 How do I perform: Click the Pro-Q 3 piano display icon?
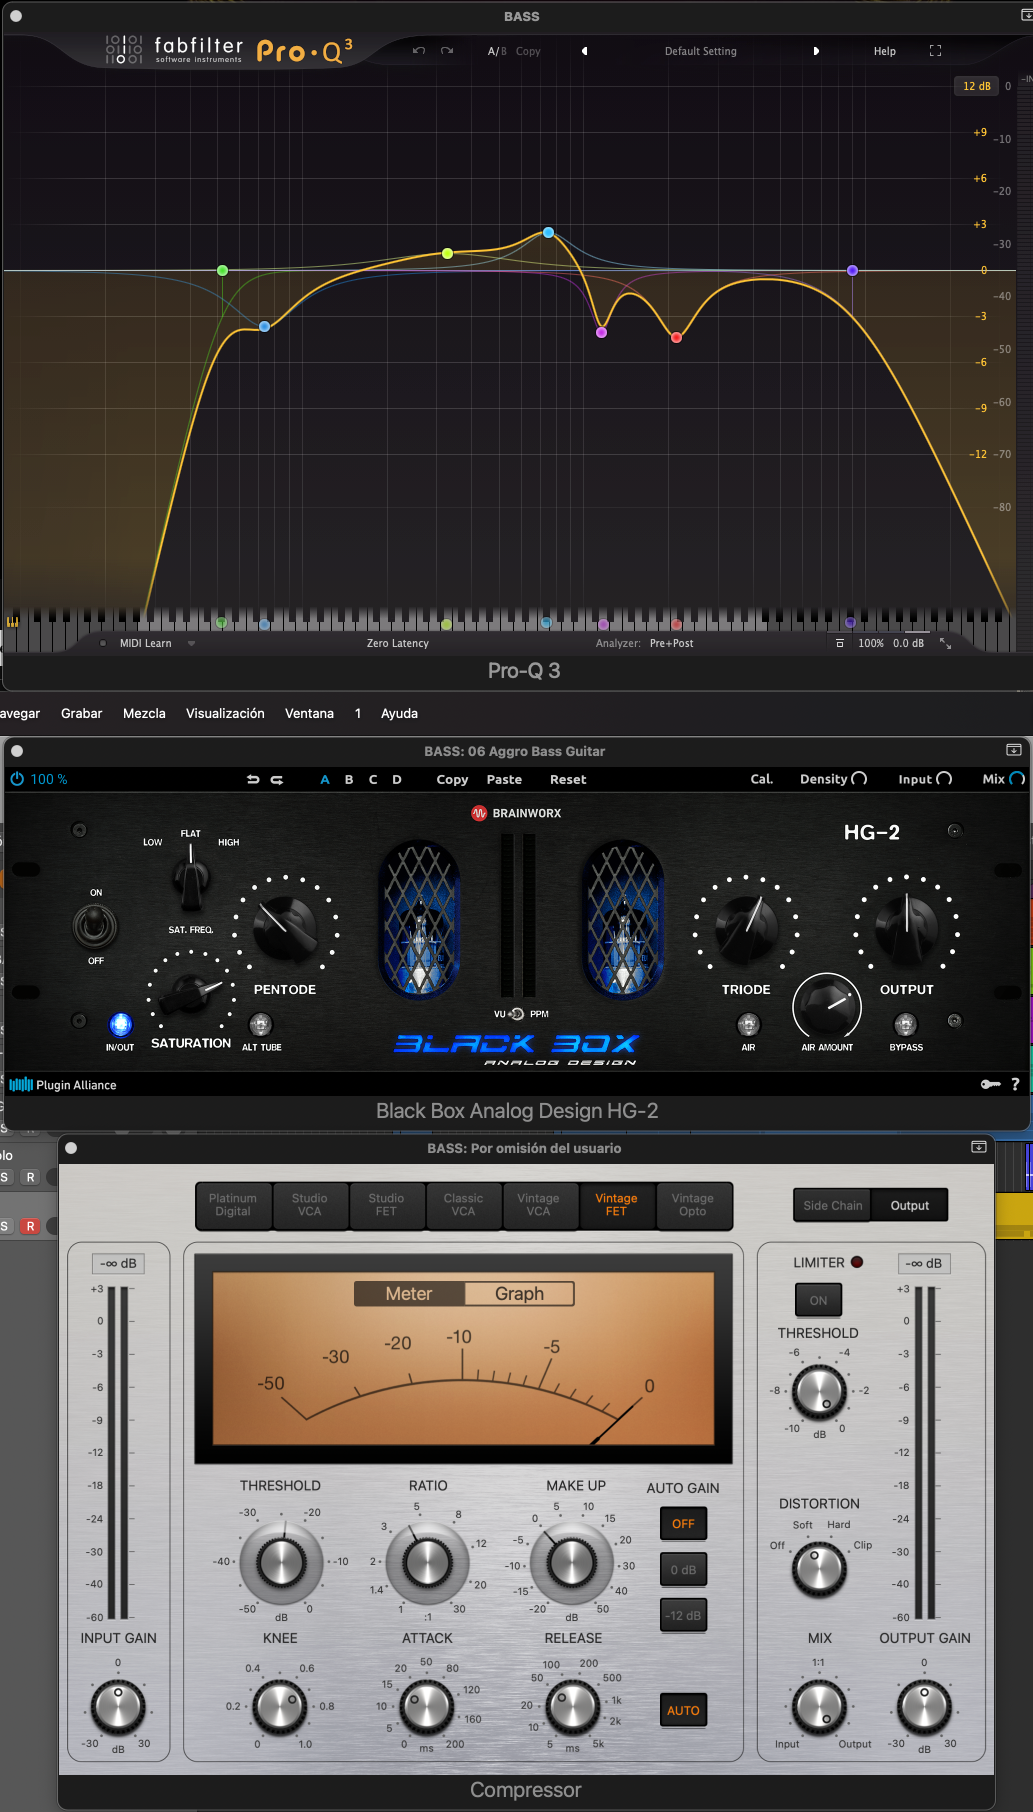[13, 622]
